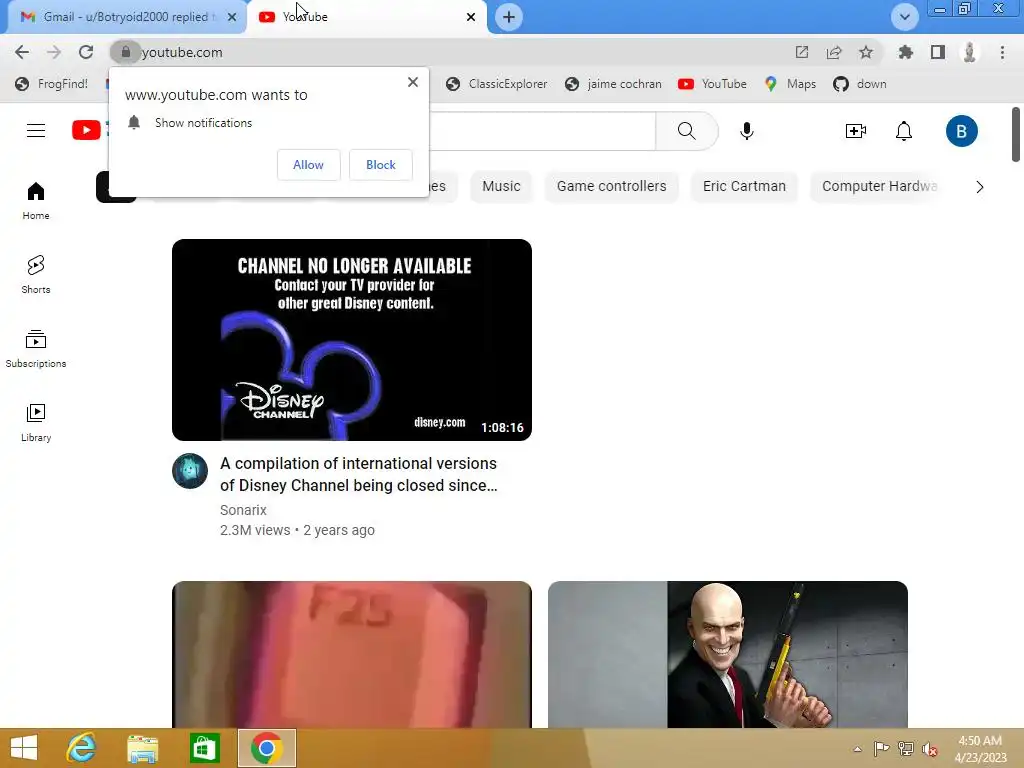Viewport: 1024px width, 768px height.
Task: Show hidden tray icons arrow
Action: click(x=857, y=749)
